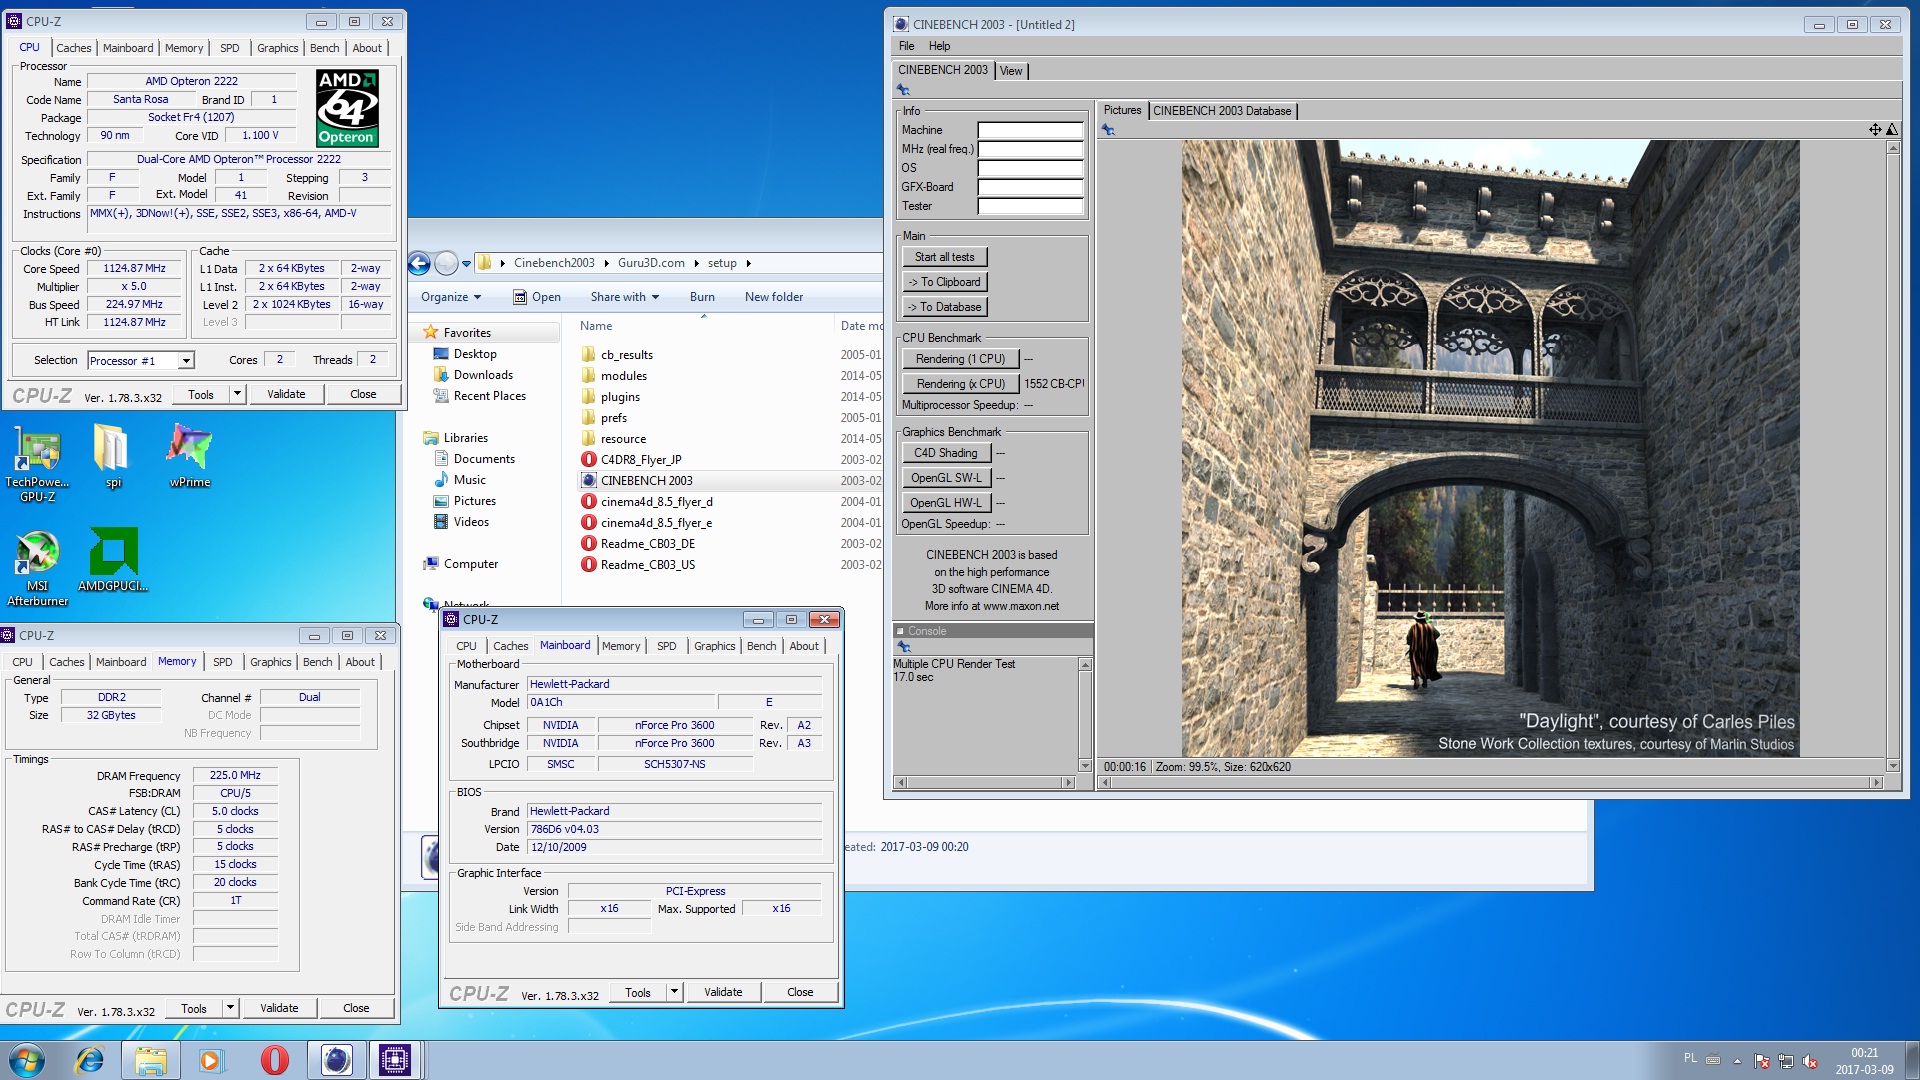1920x1080 pixels.
Task: Switch to CINEBENCH View tab
Action: 1011,71
